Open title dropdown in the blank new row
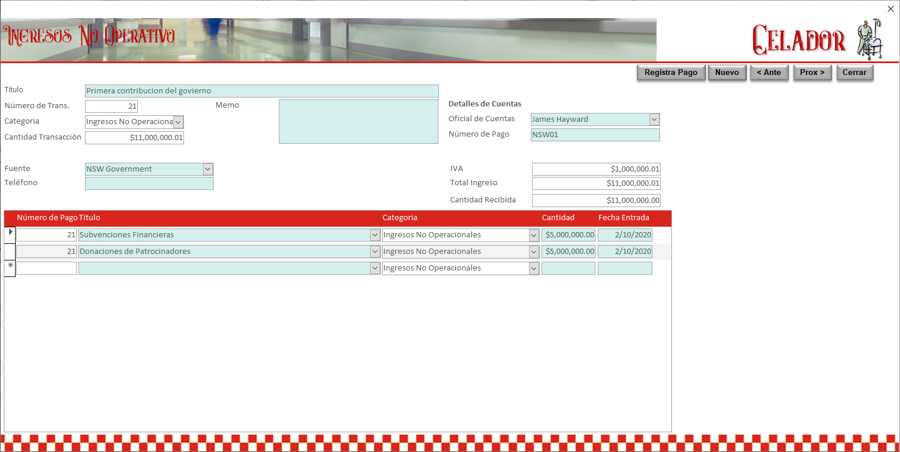This screenshot has width=900, height=452. (x=375, y=268)
